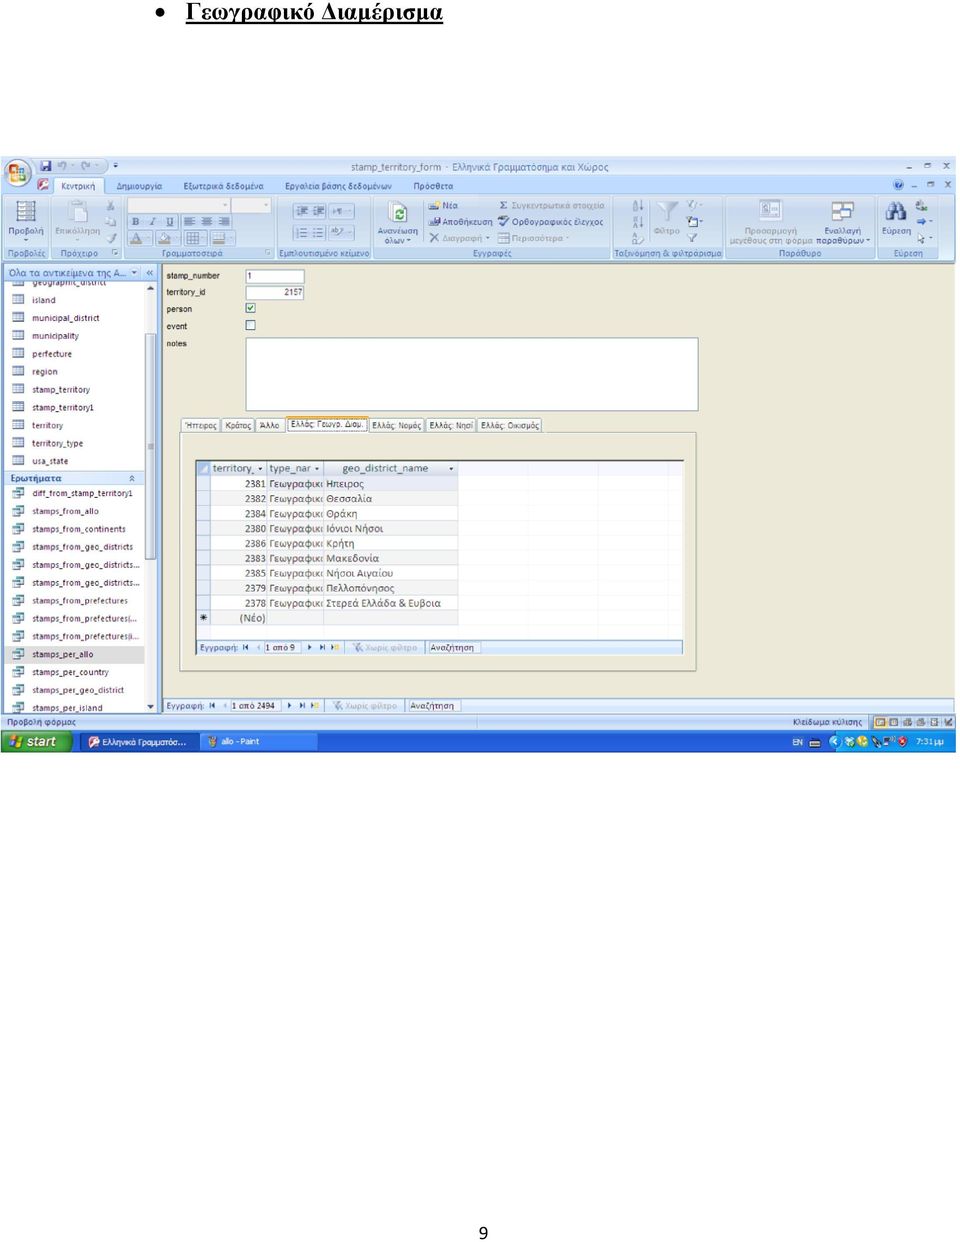Click the sort ascending icon
This screenshot has width=960, height=1242.
click(x=637, y=205)
